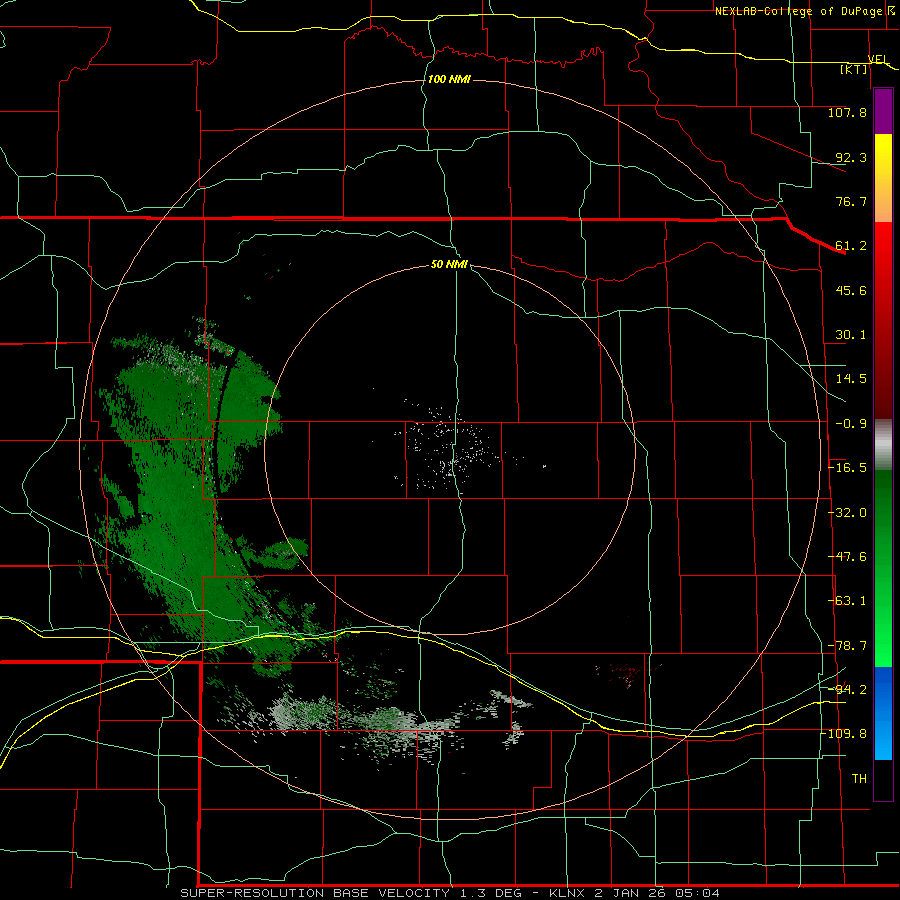Click the VEL legend title
Screen dimensions: 900x900
pos(879,59)
